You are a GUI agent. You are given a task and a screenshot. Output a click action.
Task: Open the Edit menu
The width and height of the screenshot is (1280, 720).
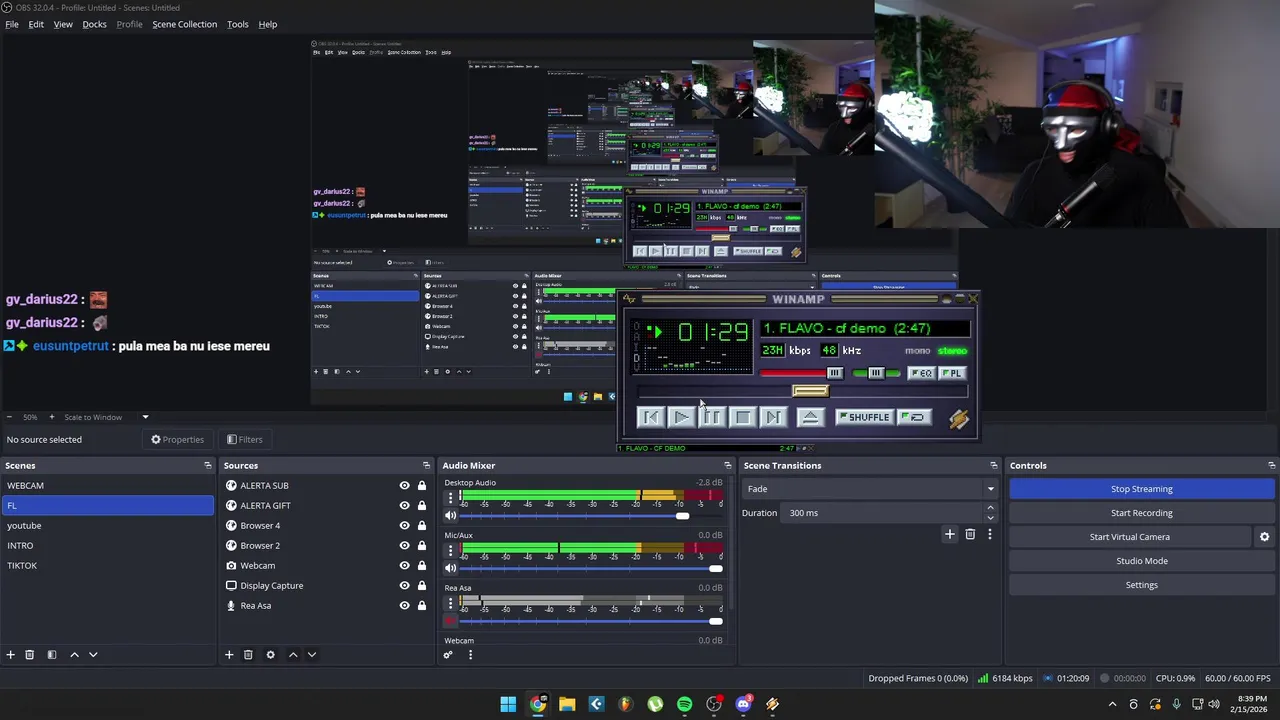click(x=36, y=24)
